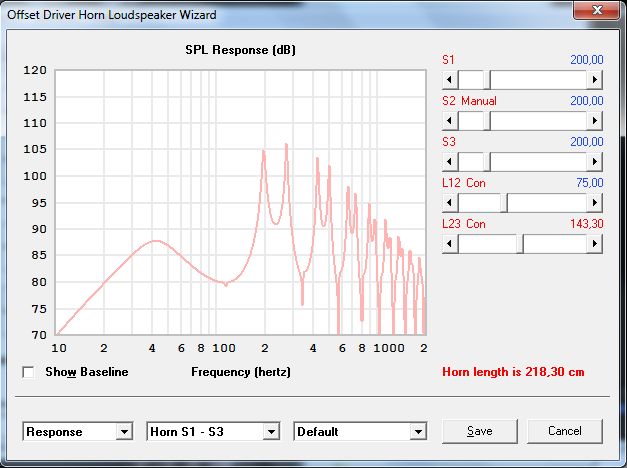
Task: Click the L23 Con slider thumb
Action: pyautogui.click(x=520, y=244)
